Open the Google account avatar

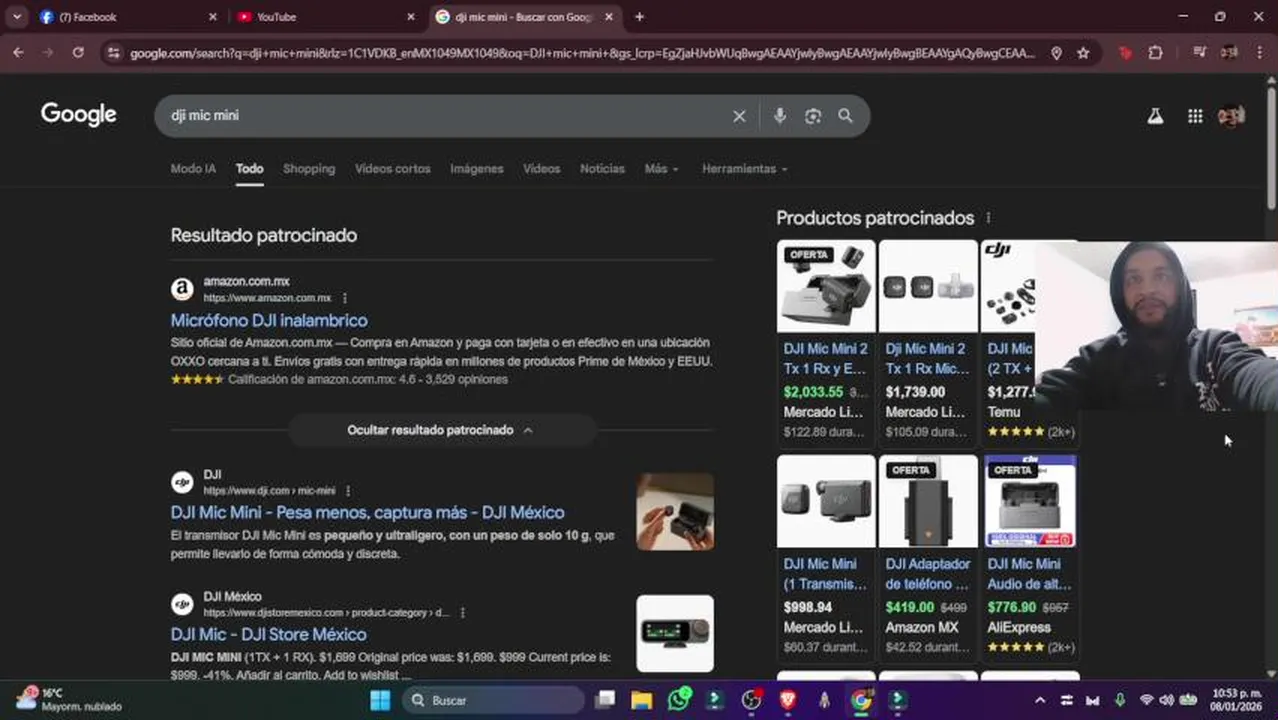point(1231,116)
